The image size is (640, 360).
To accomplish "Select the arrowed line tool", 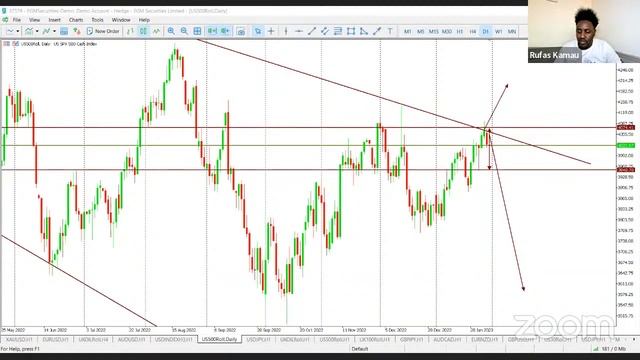I will [377, 31].
